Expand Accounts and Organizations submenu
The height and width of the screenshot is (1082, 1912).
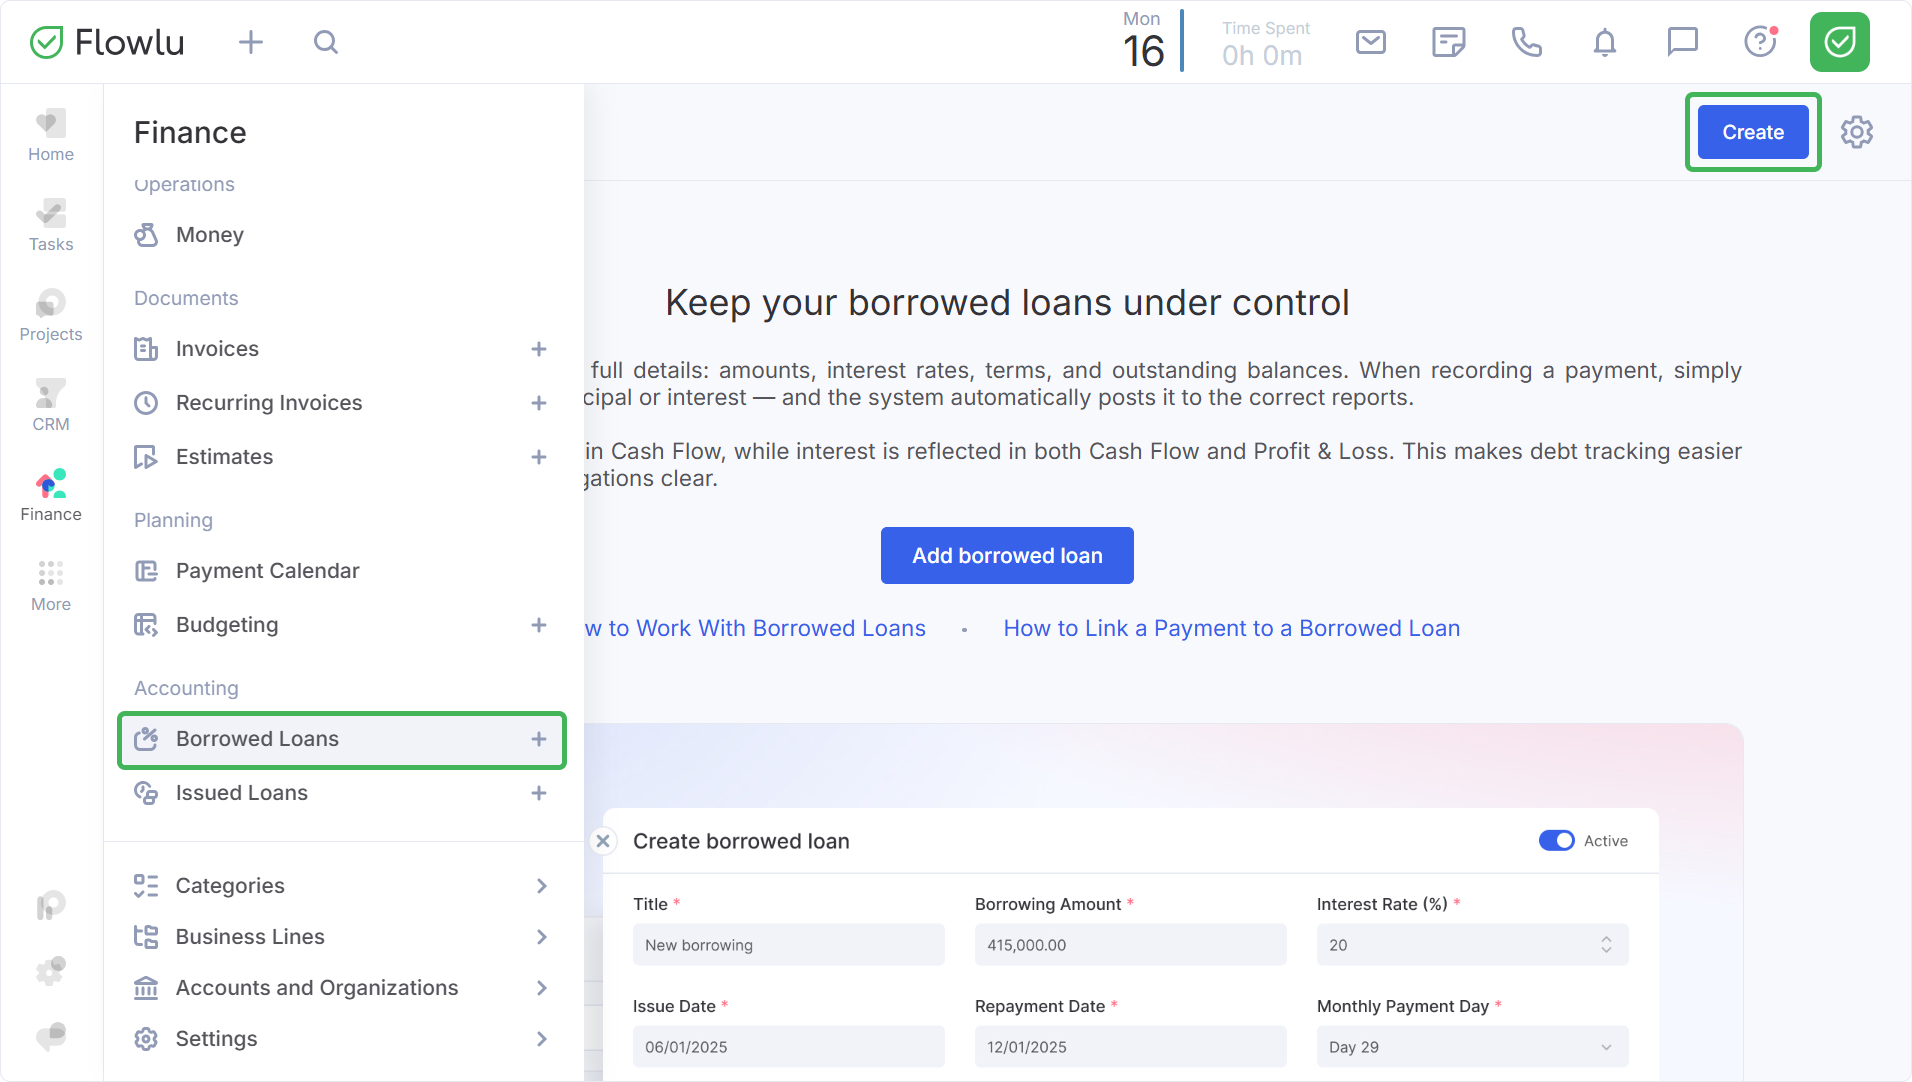541,988
